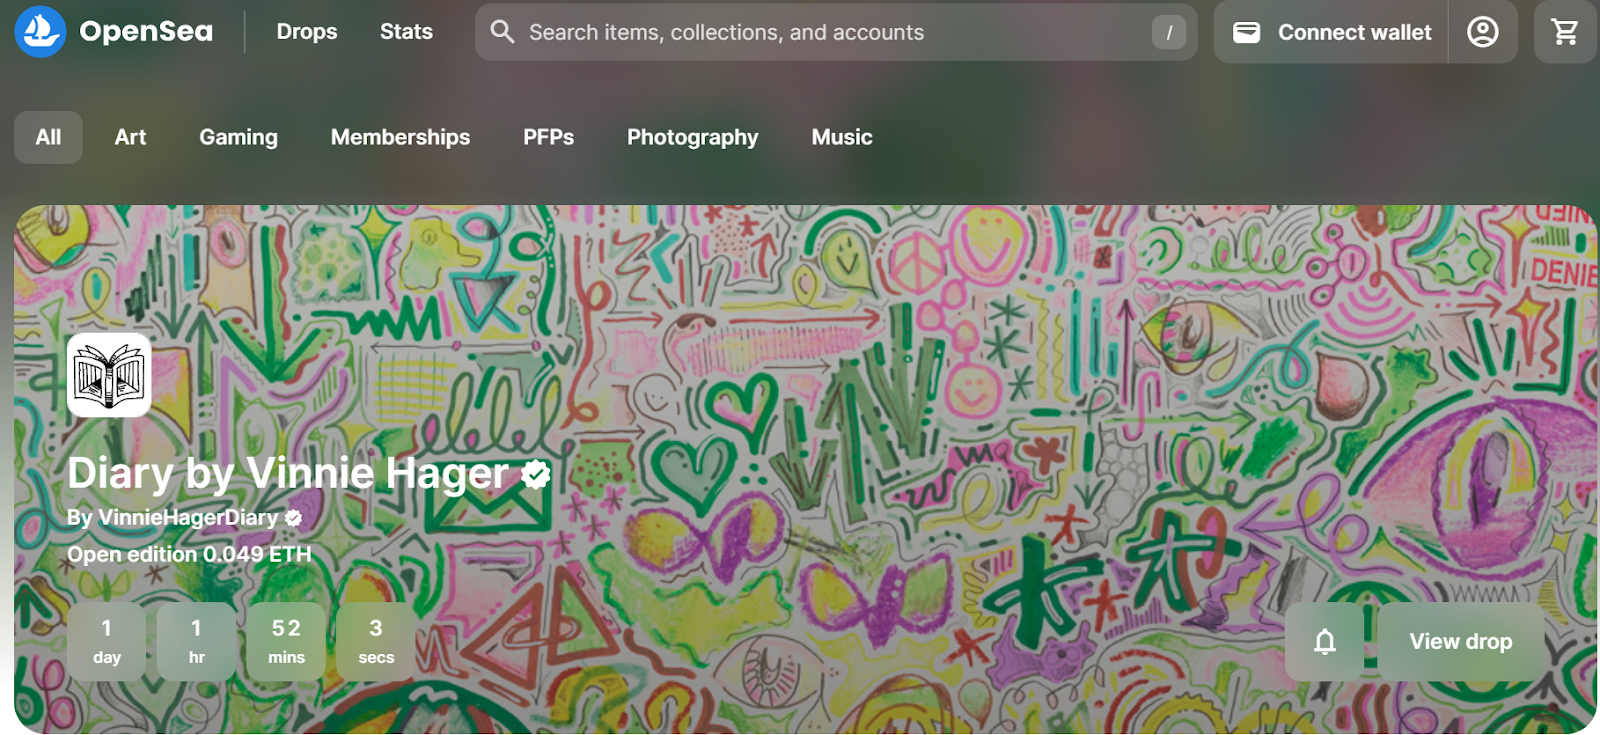Click the wallet icon beside Connect wallet
Viewport: 1600px width, 735px height.
point(1246,32)
